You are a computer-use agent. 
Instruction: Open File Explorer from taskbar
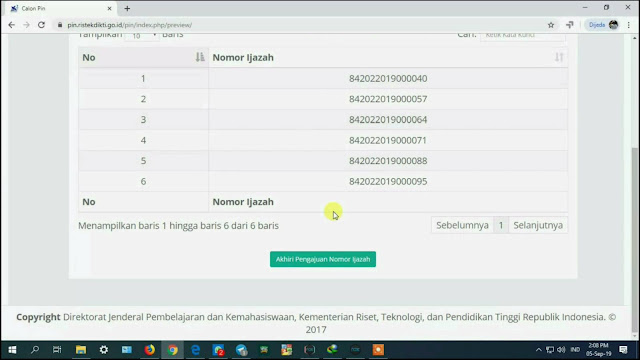coord(81,350)
